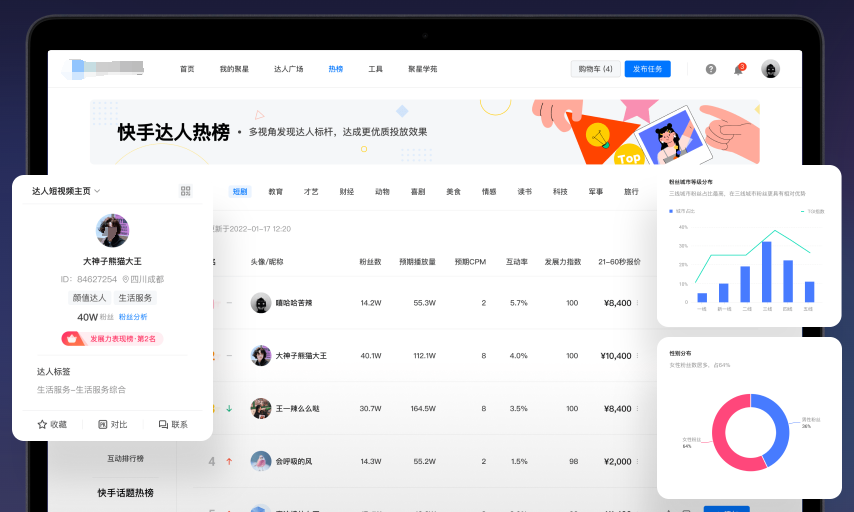
Task: Click the 嘻哈哈苦辣 nickname
Action: point(294,303)
